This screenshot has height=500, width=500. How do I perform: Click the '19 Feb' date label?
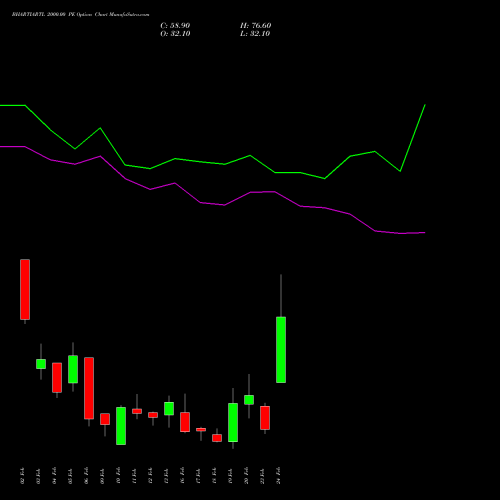point(230,476)
